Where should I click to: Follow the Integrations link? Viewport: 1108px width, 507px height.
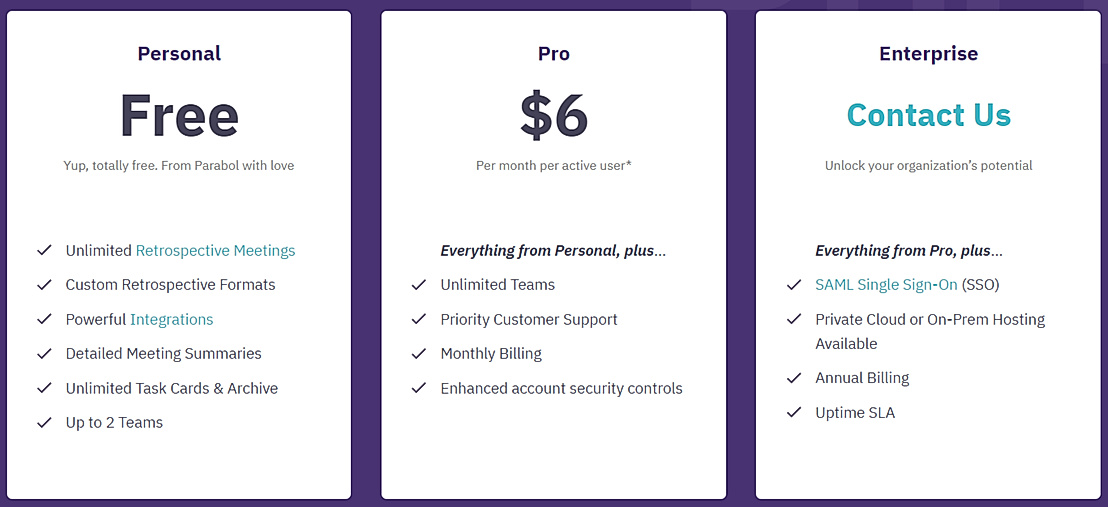171,319
